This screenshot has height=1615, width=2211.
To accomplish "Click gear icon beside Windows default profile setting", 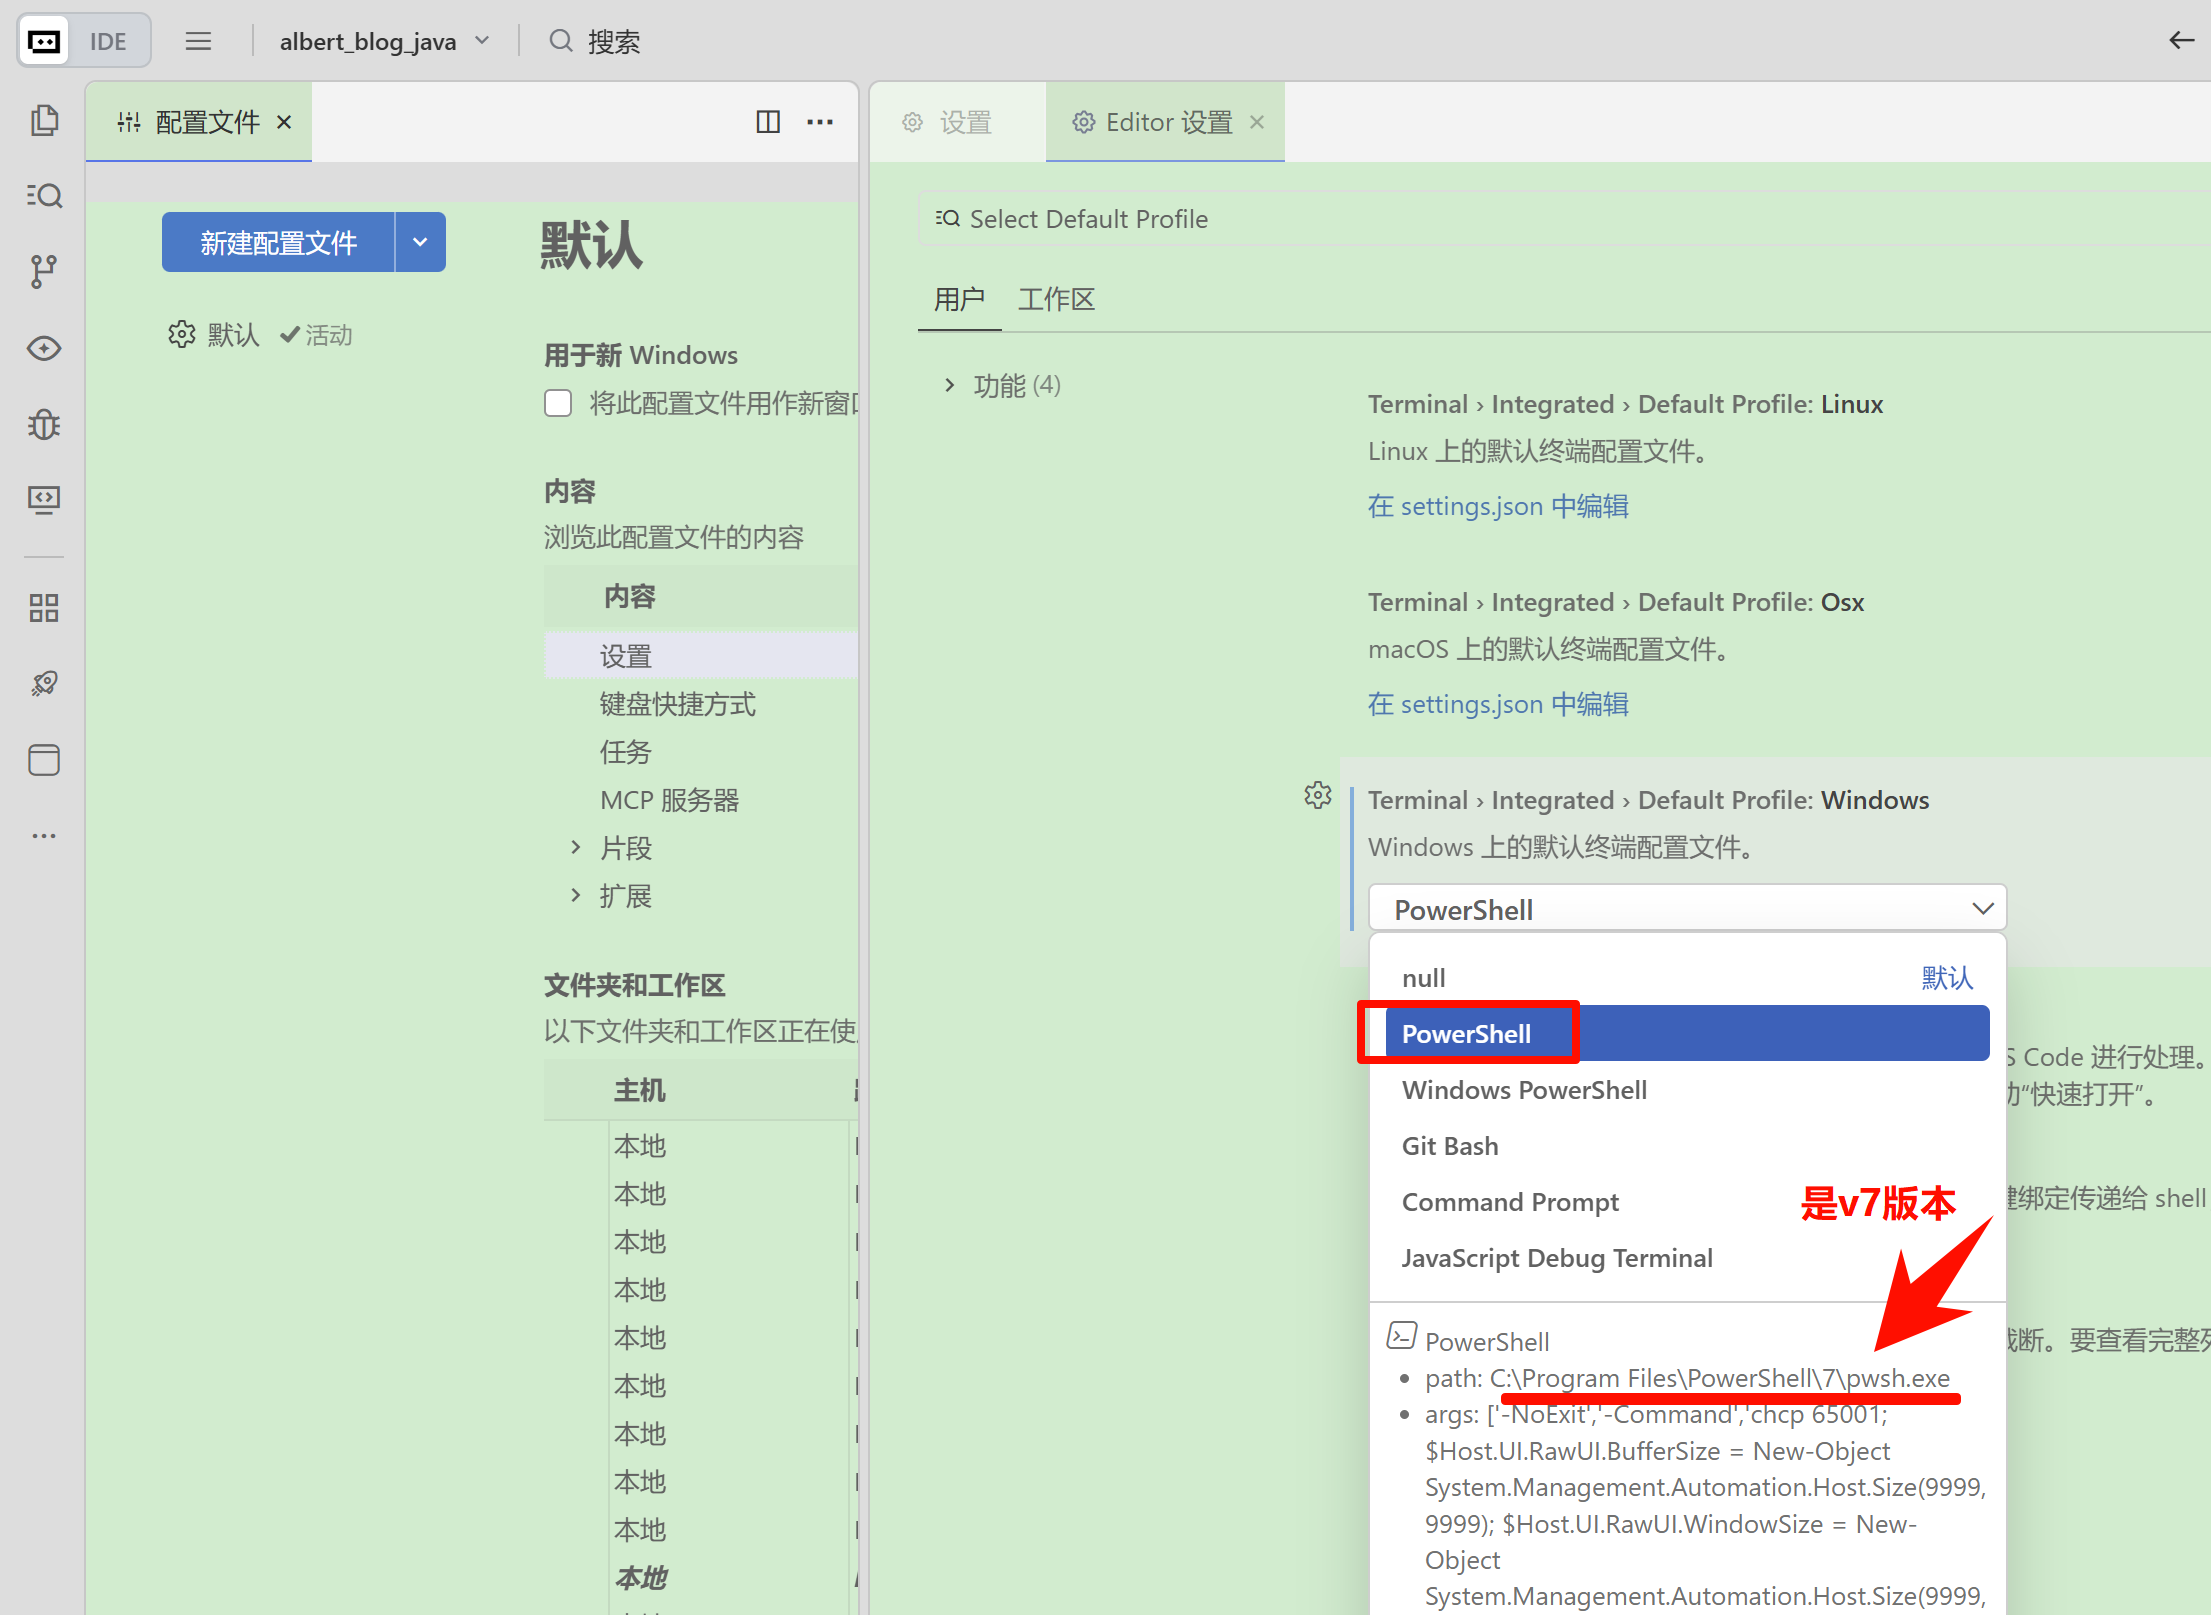I will coord(1317,795).
